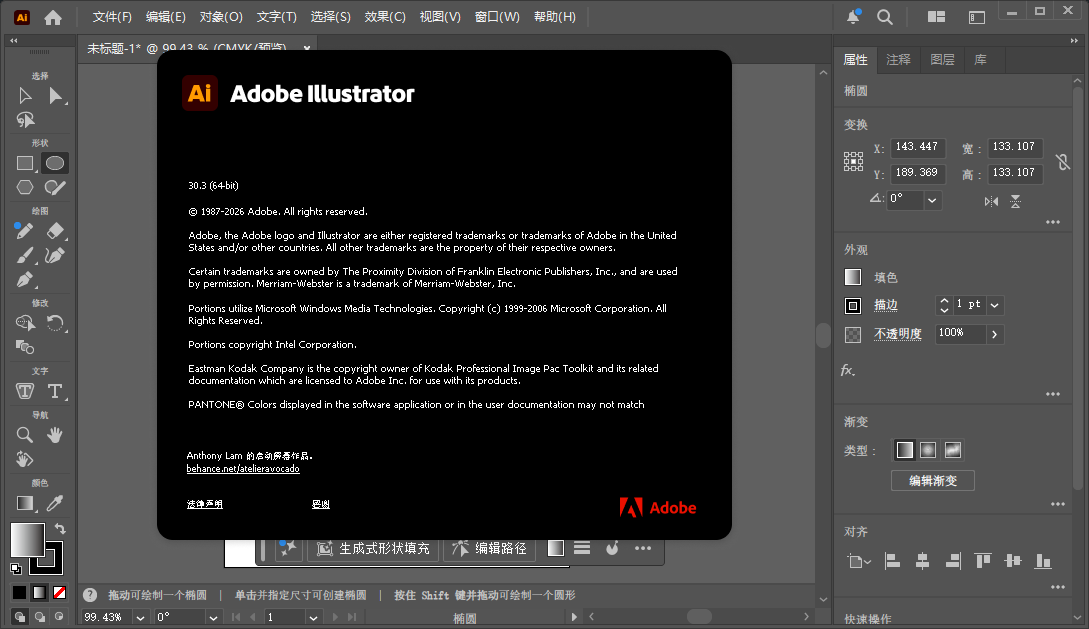The image size is (1089, 629).
Task: Open the search icon in the top bar
Action: [885, 17]
